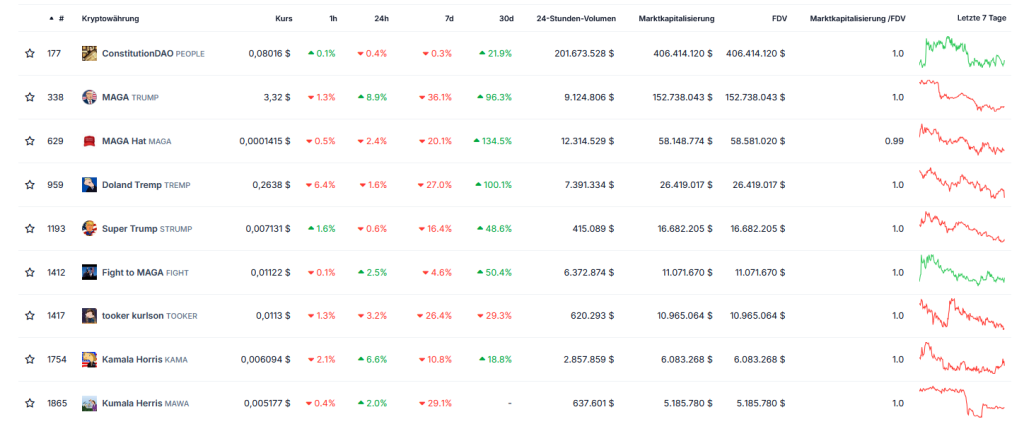The height and width of the screenshot is (424, 1024).
Task: Sort the table by 24h change
Action: coord(381,19)
